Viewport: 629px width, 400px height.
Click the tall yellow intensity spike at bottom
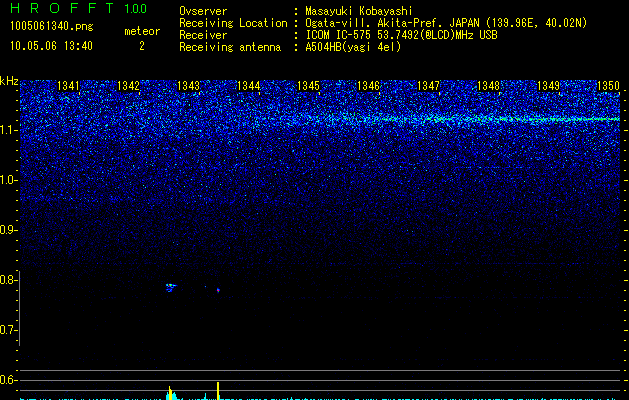pyautogui.click(x=218, y=391)
